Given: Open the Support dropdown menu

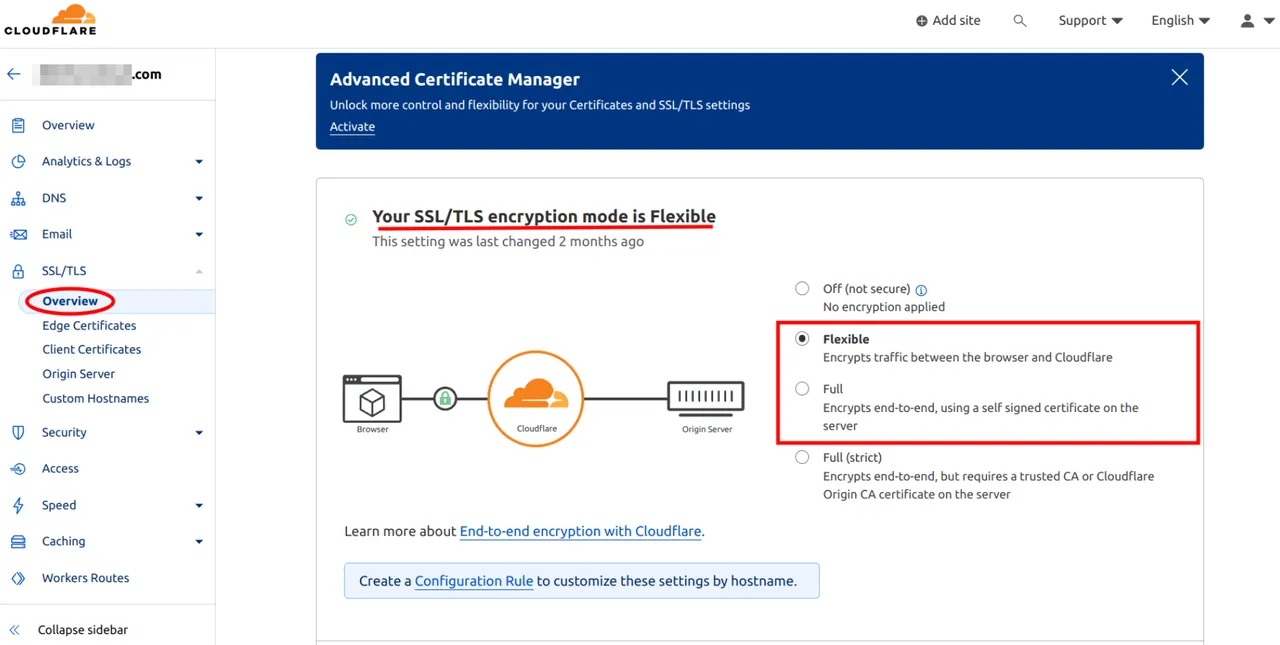Looking at the screenshot, I should click(1090, 21).
